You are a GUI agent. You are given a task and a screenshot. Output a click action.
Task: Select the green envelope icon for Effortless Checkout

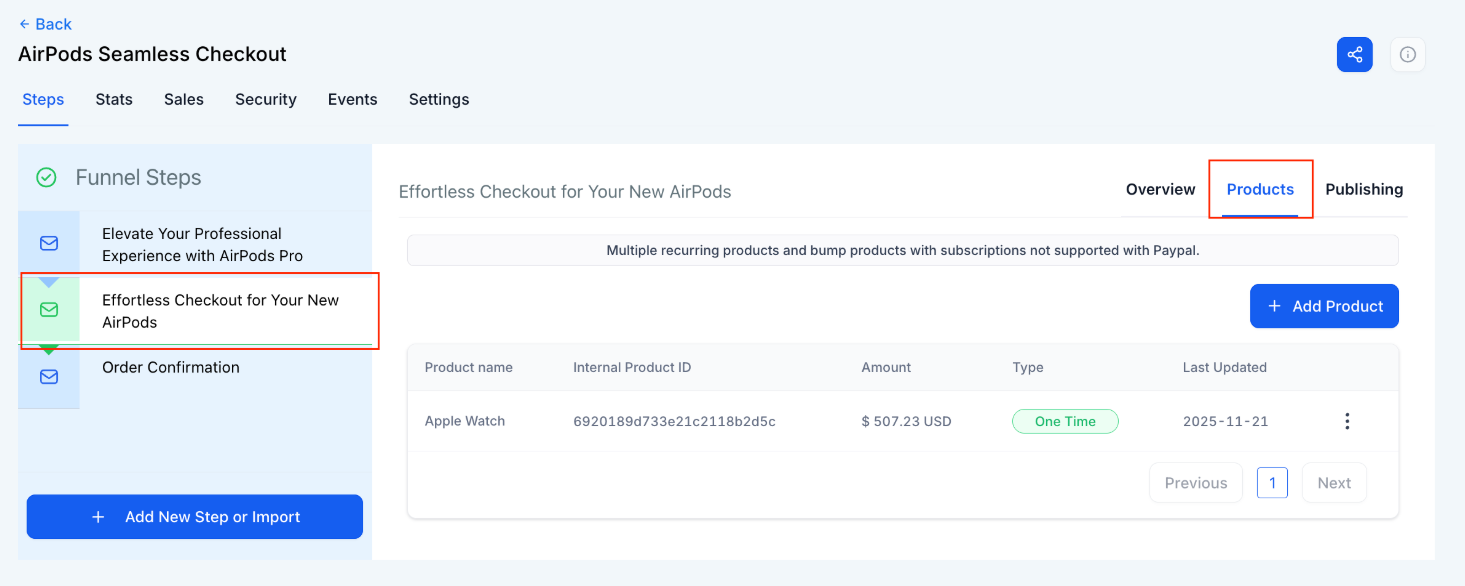click(49, 310)
